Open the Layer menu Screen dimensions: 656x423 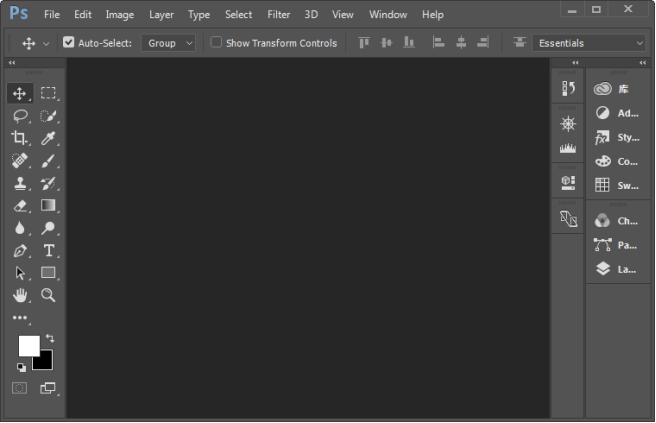[161, 15]
